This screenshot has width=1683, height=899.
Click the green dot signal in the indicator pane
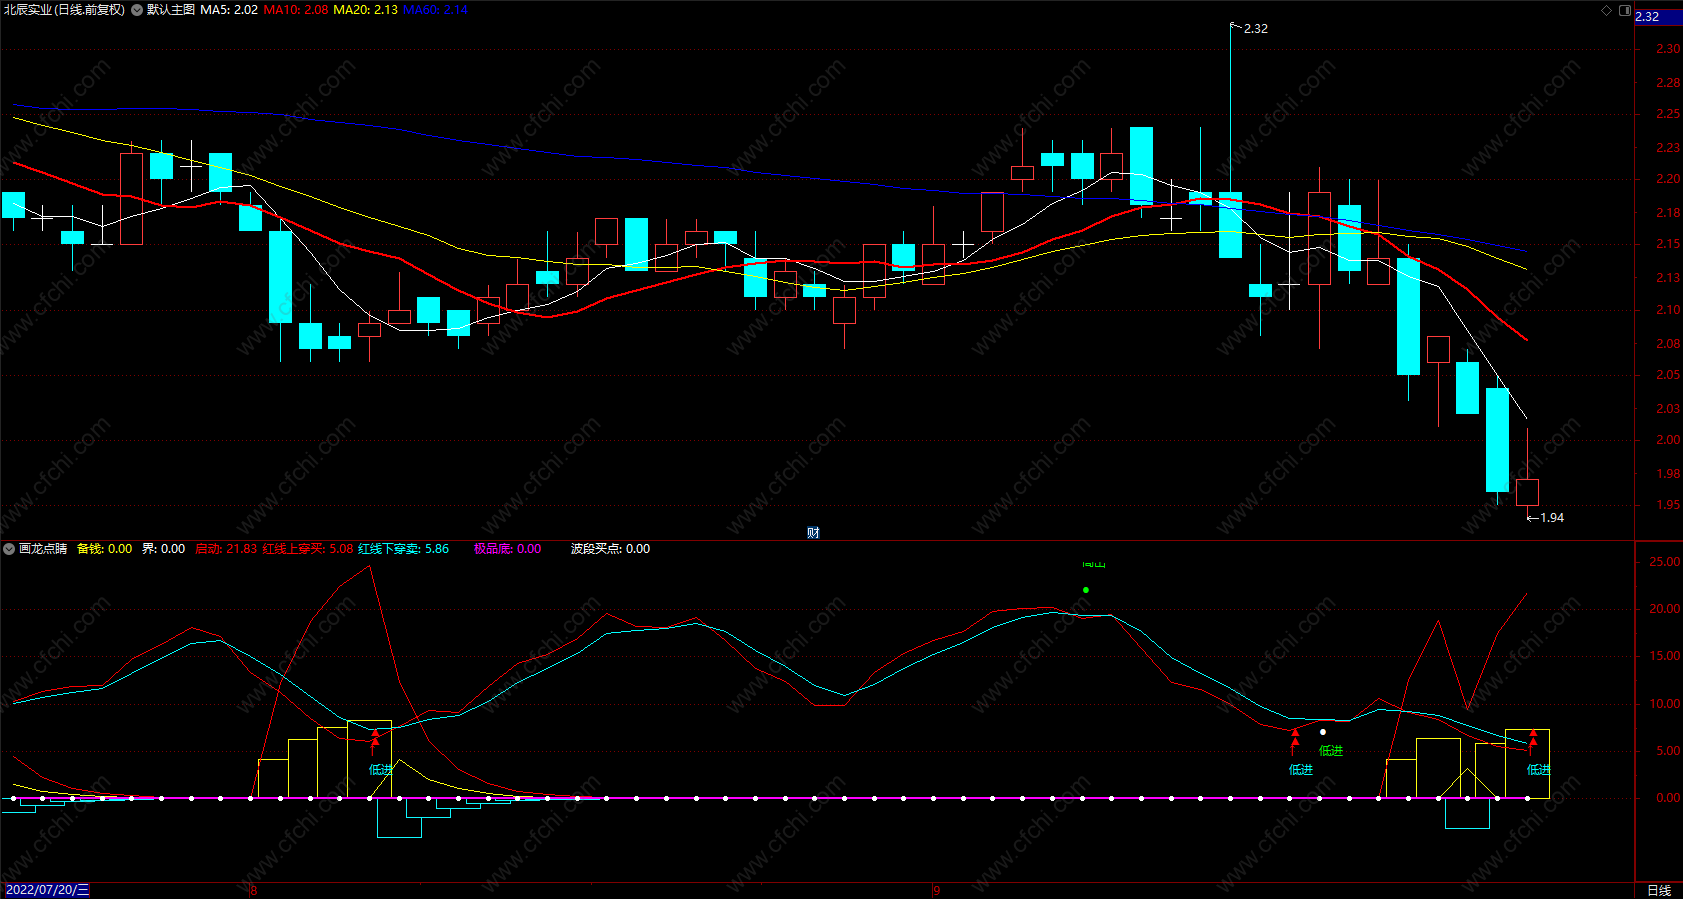pyautogui.click(x=1086, y=590)
